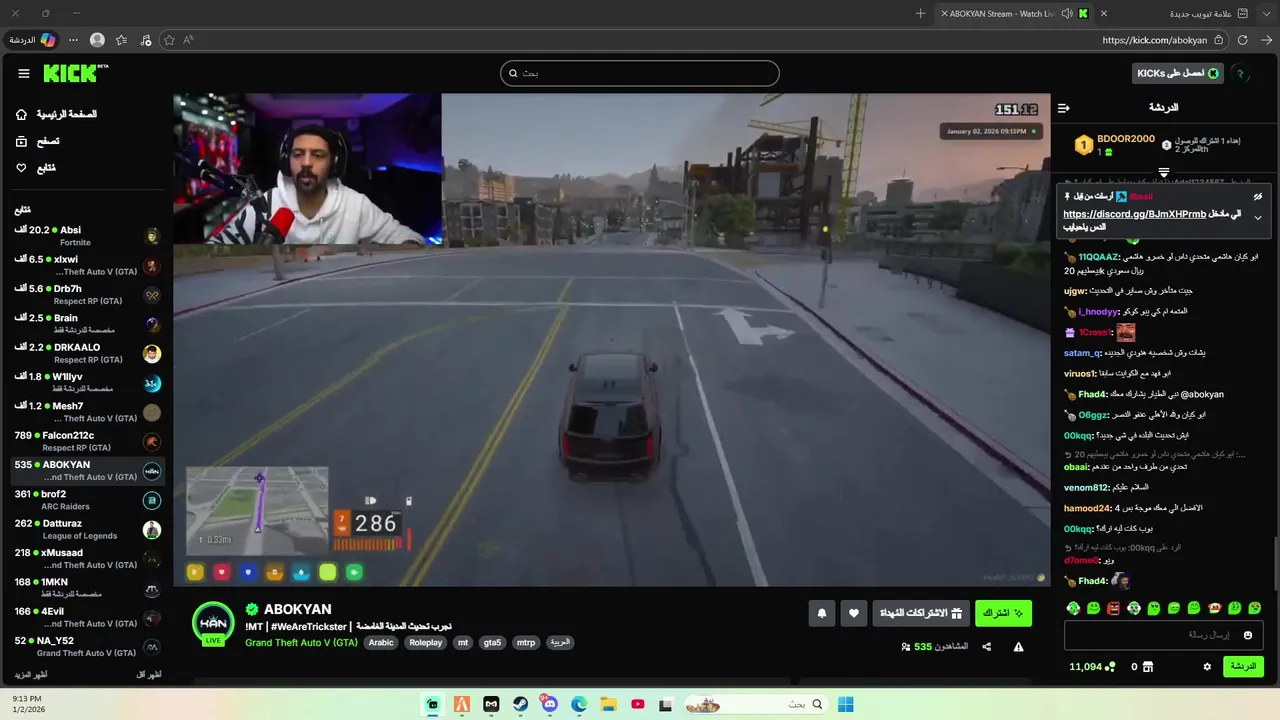Screen dimensions: 1280x720
Task: Click the share stream icon
Action: 986,647
